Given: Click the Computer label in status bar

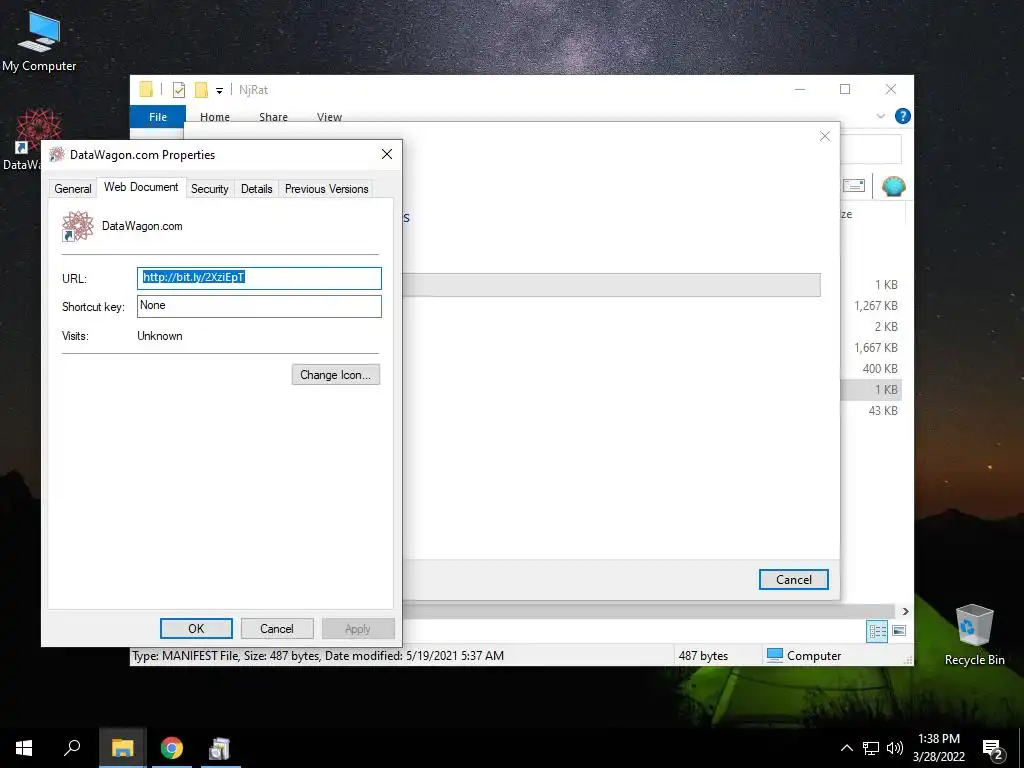Looking at the screenshot, I should coord(814,656).
